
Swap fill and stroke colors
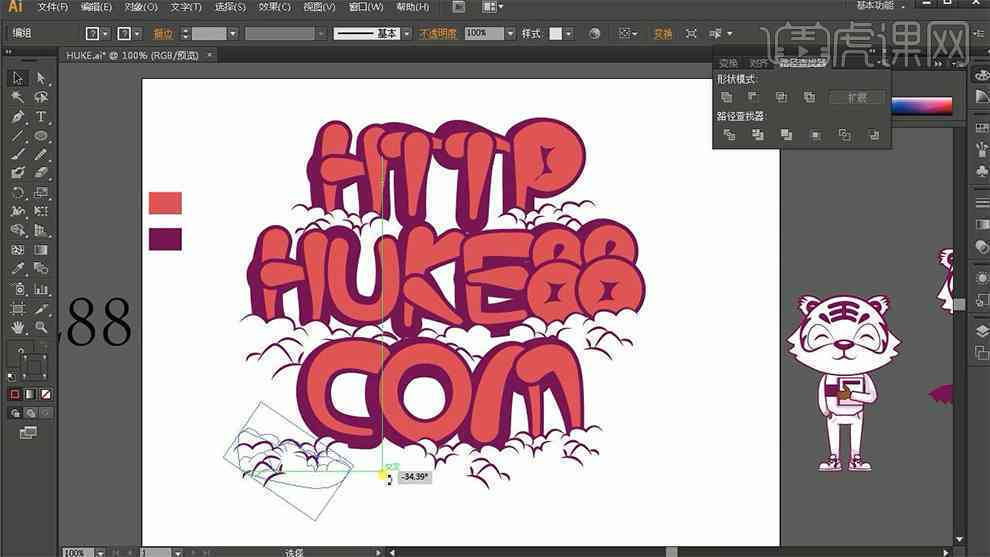[42, 346]
